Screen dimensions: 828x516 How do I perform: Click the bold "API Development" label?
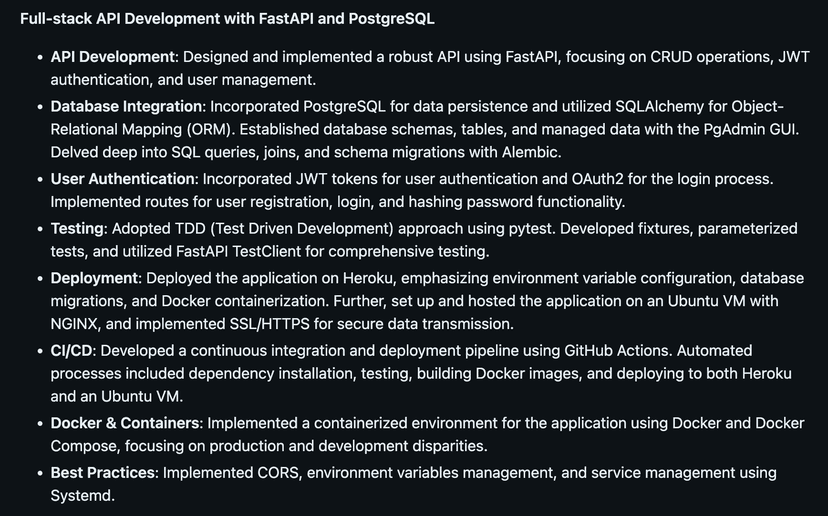(113, 58)
